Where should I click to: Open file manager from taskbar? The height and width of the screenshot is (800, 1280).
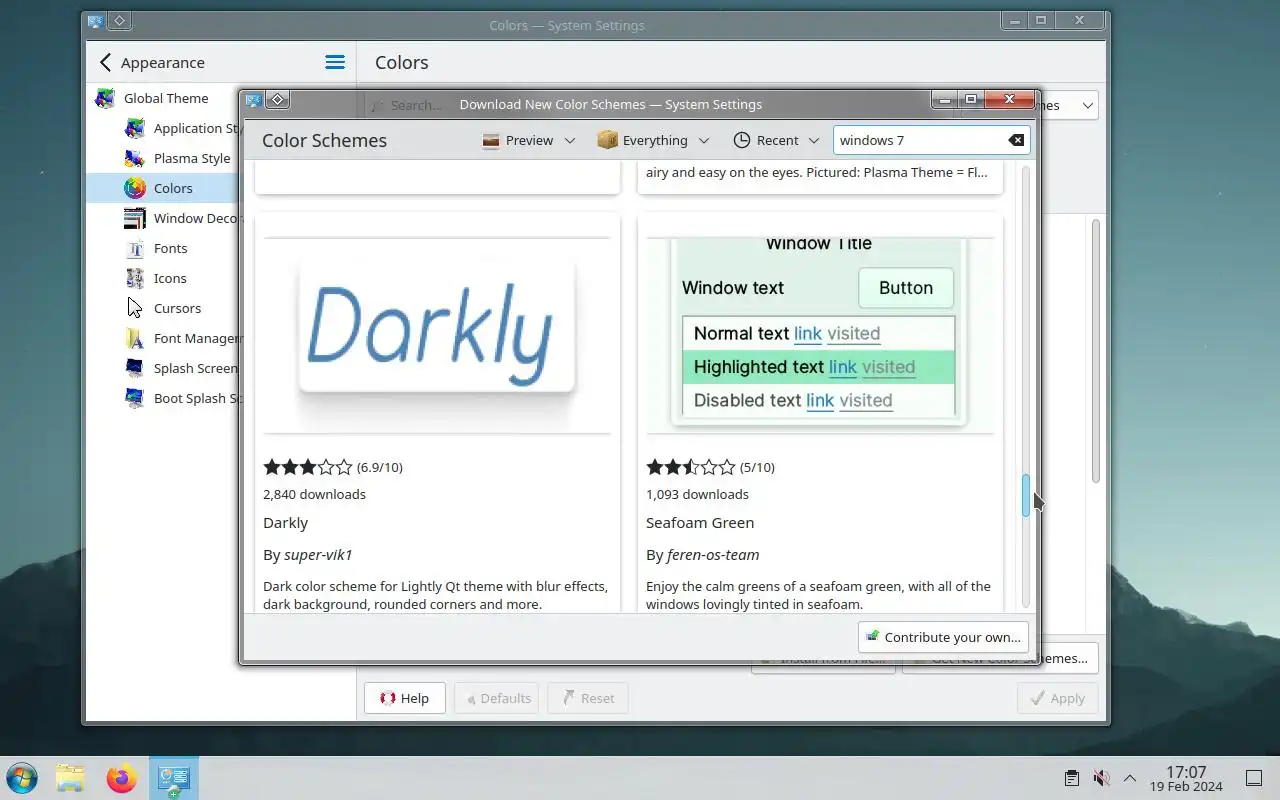coord(70,778)
